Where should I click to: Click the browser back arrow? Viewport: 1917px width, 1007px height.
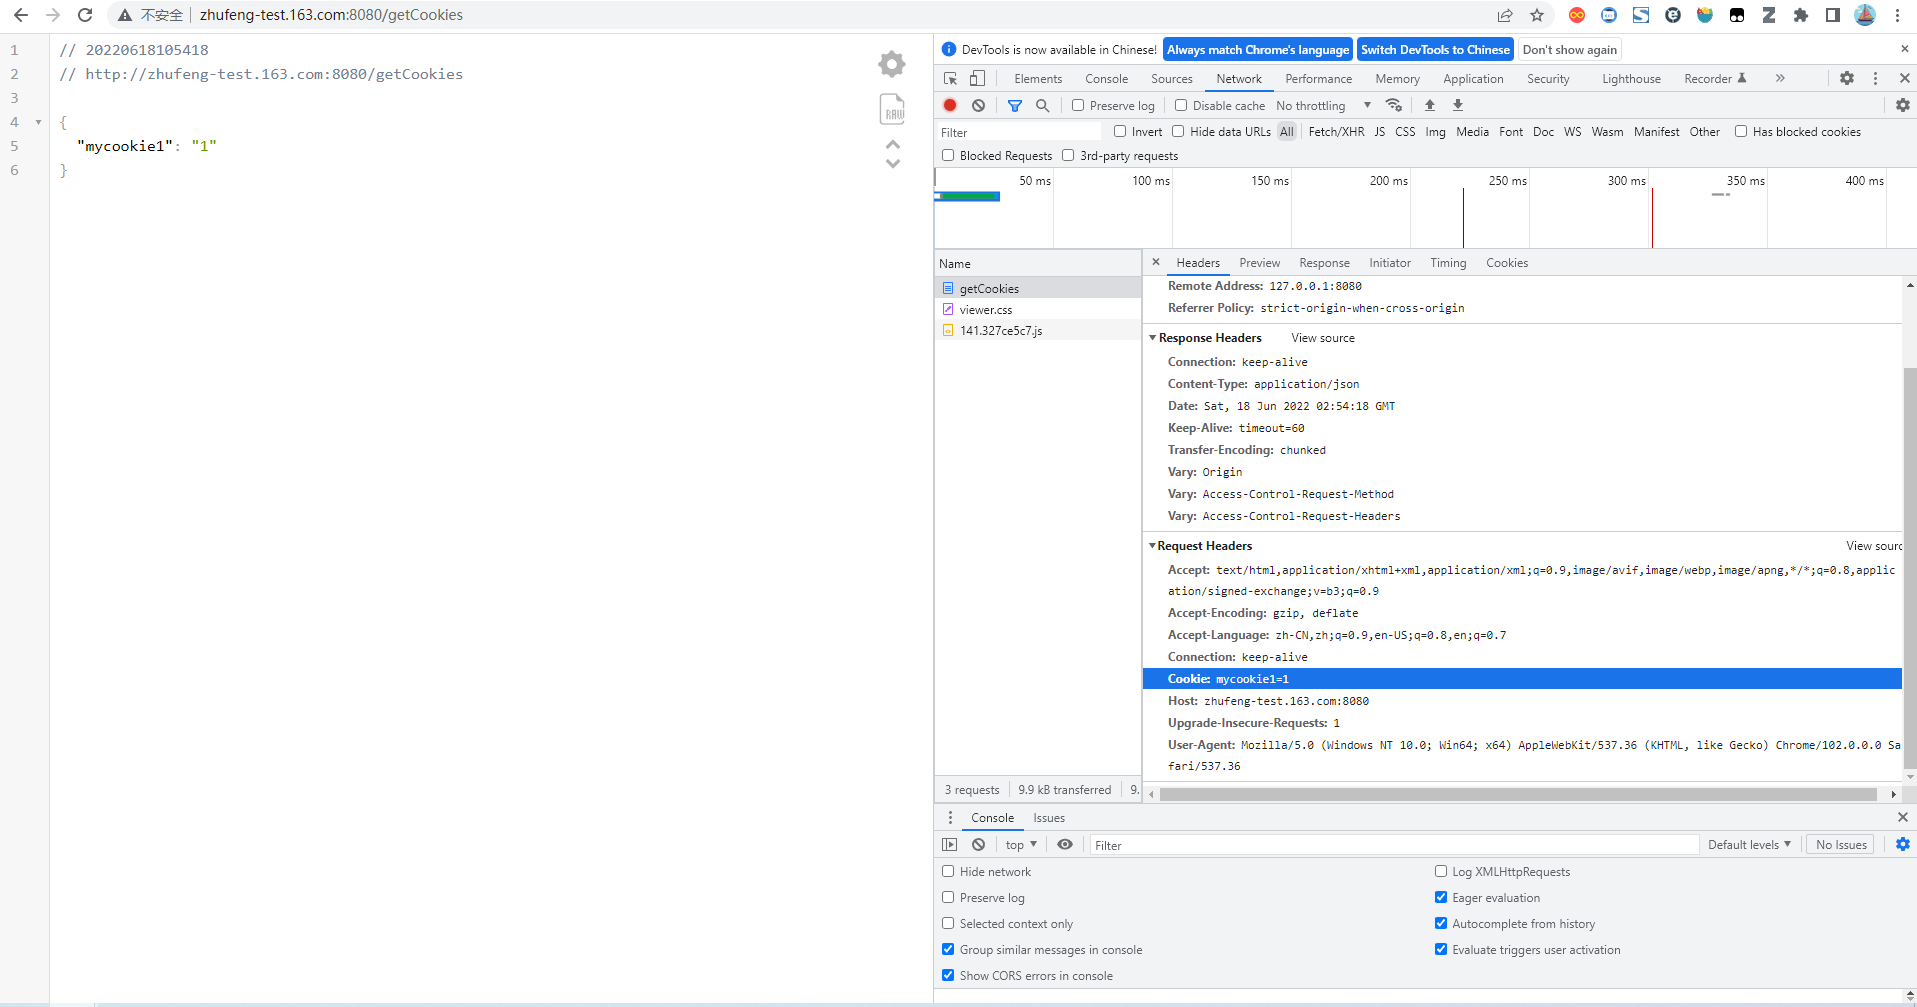[x=21, y=15]
